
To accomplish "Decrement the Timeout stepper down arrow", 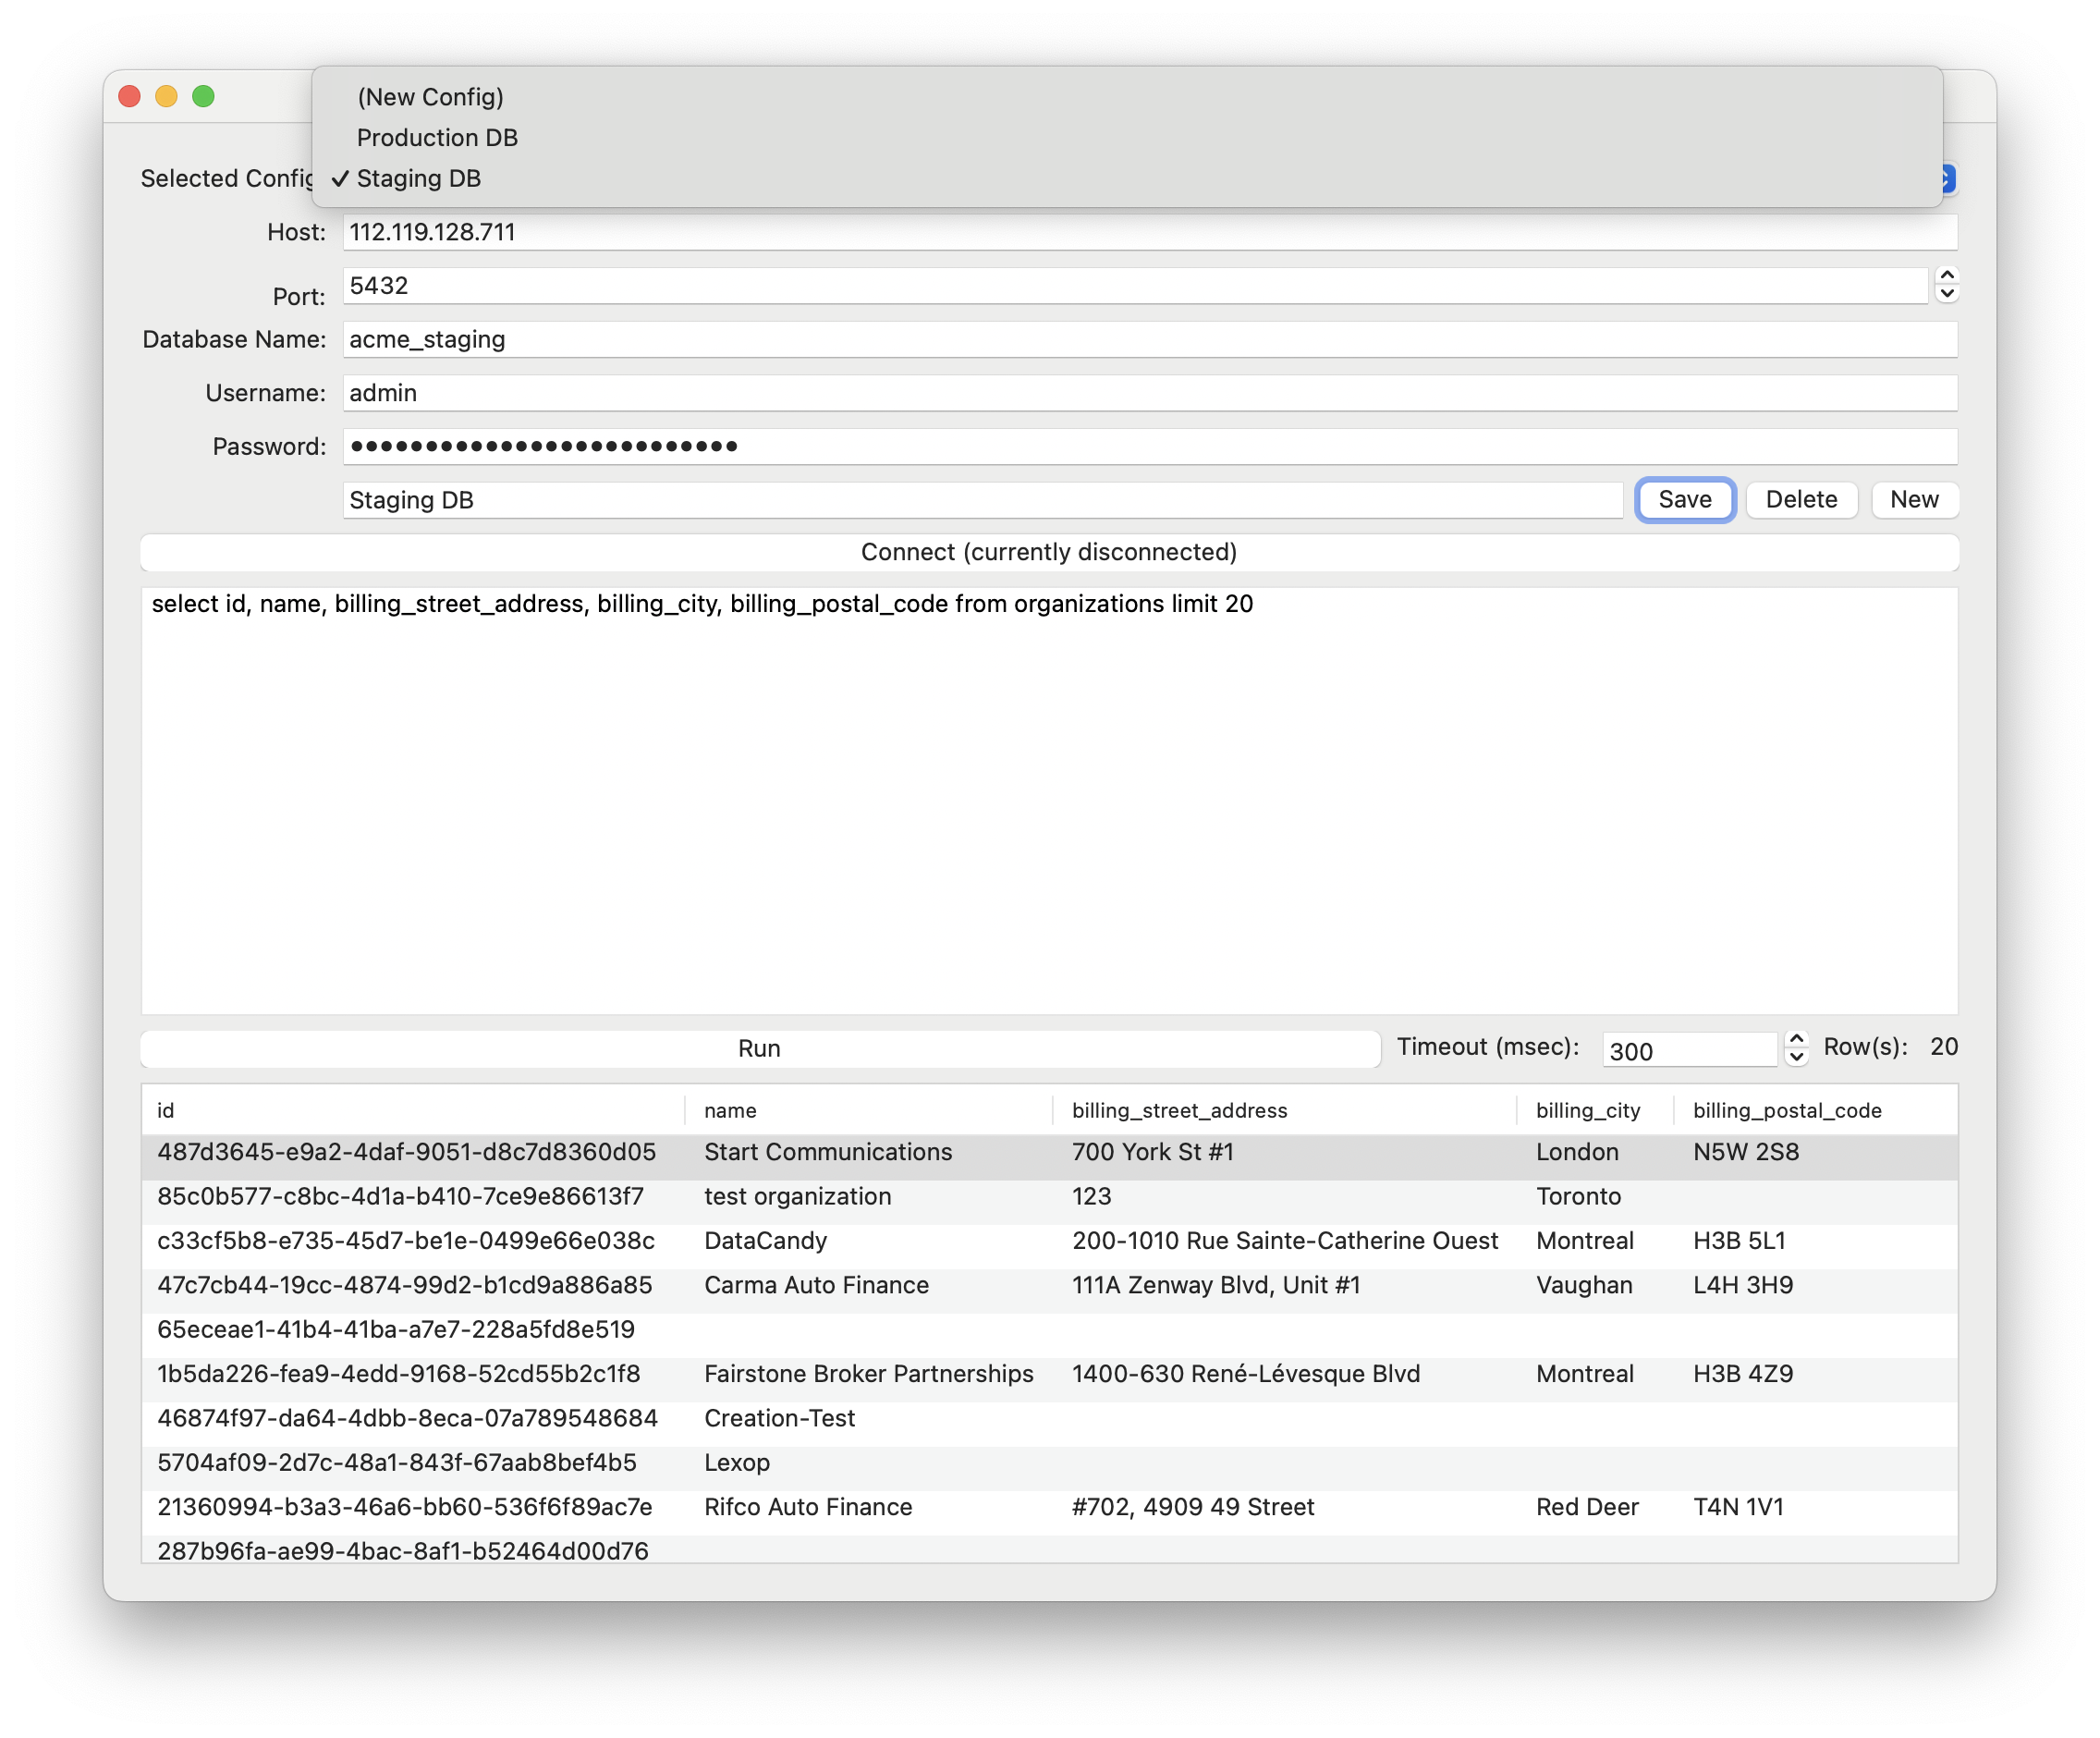I will [1796, 1057].
